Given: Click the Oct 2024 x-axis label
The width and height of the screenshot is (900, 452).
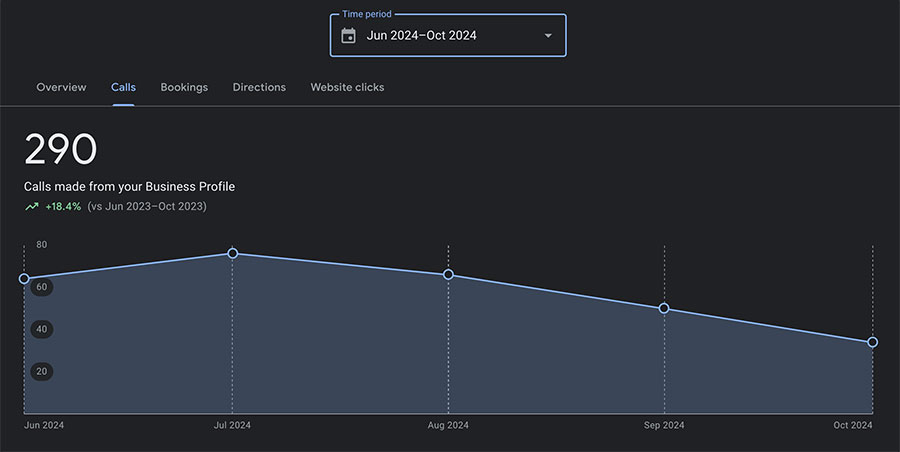Looking at the screenshot, I should tap(853, 425).
